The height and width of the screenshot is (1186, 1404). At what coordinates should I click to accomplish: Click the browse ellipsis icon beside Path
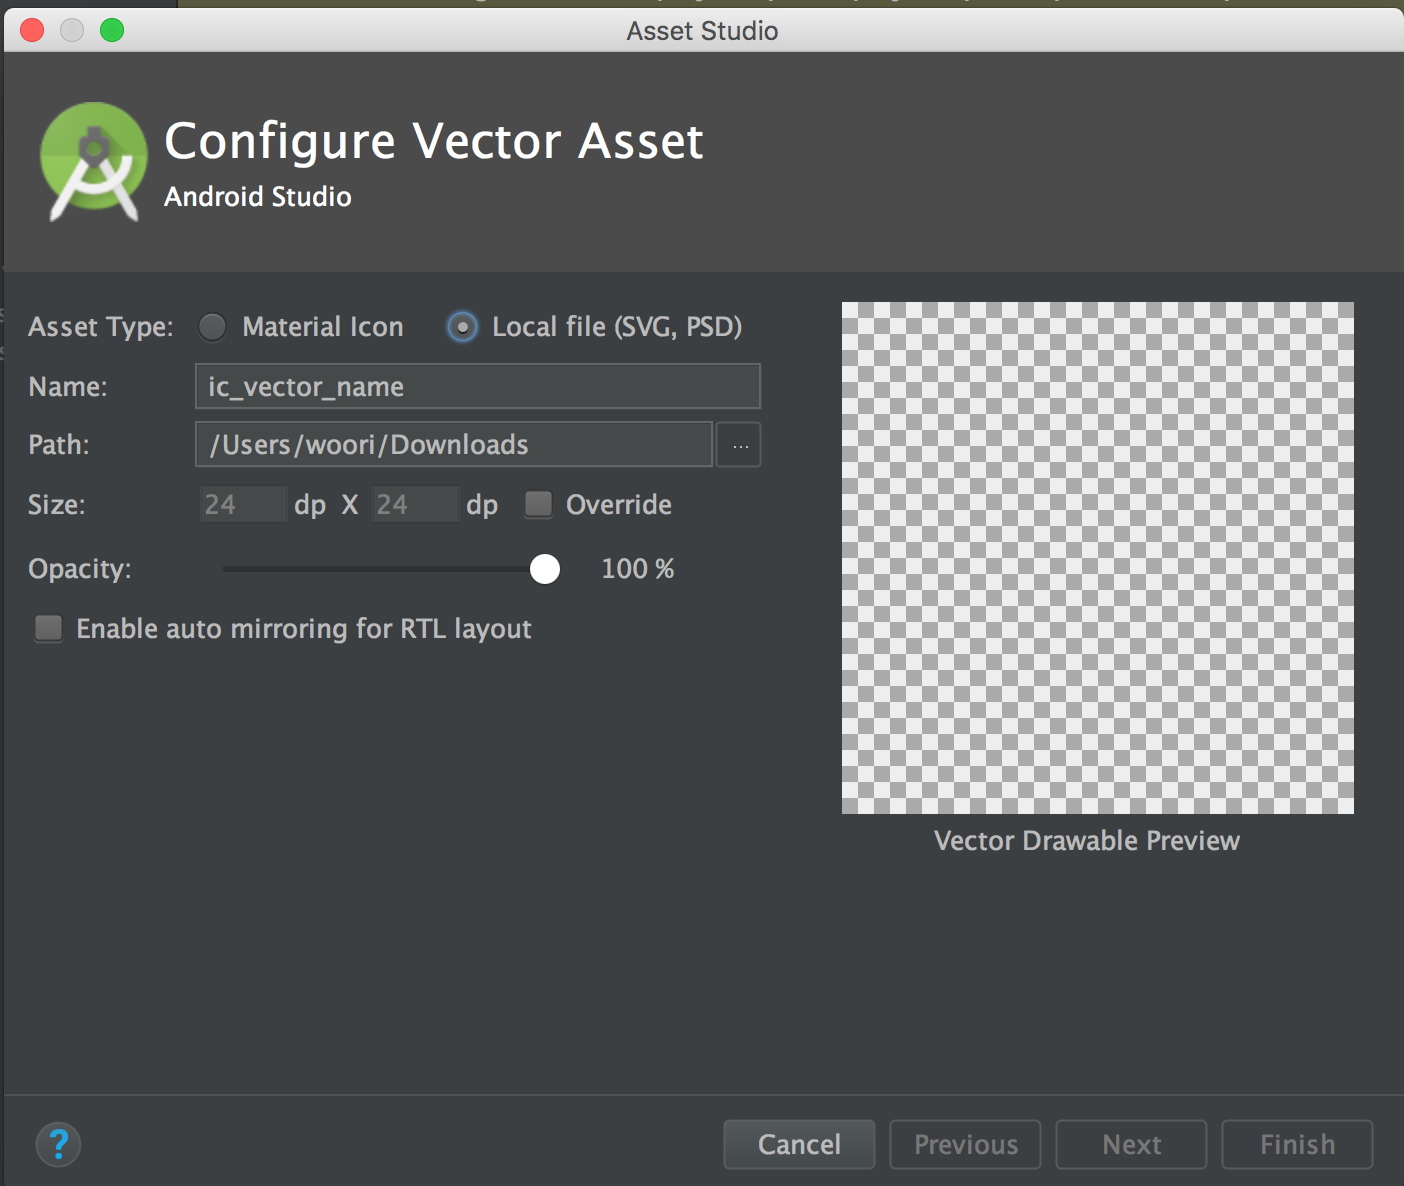(738, 444)
